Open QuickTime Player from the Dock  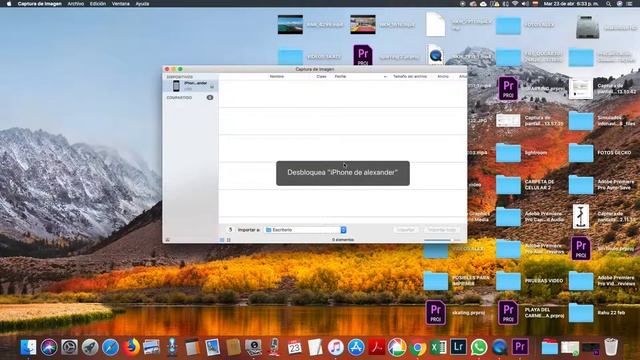point(499,347)
